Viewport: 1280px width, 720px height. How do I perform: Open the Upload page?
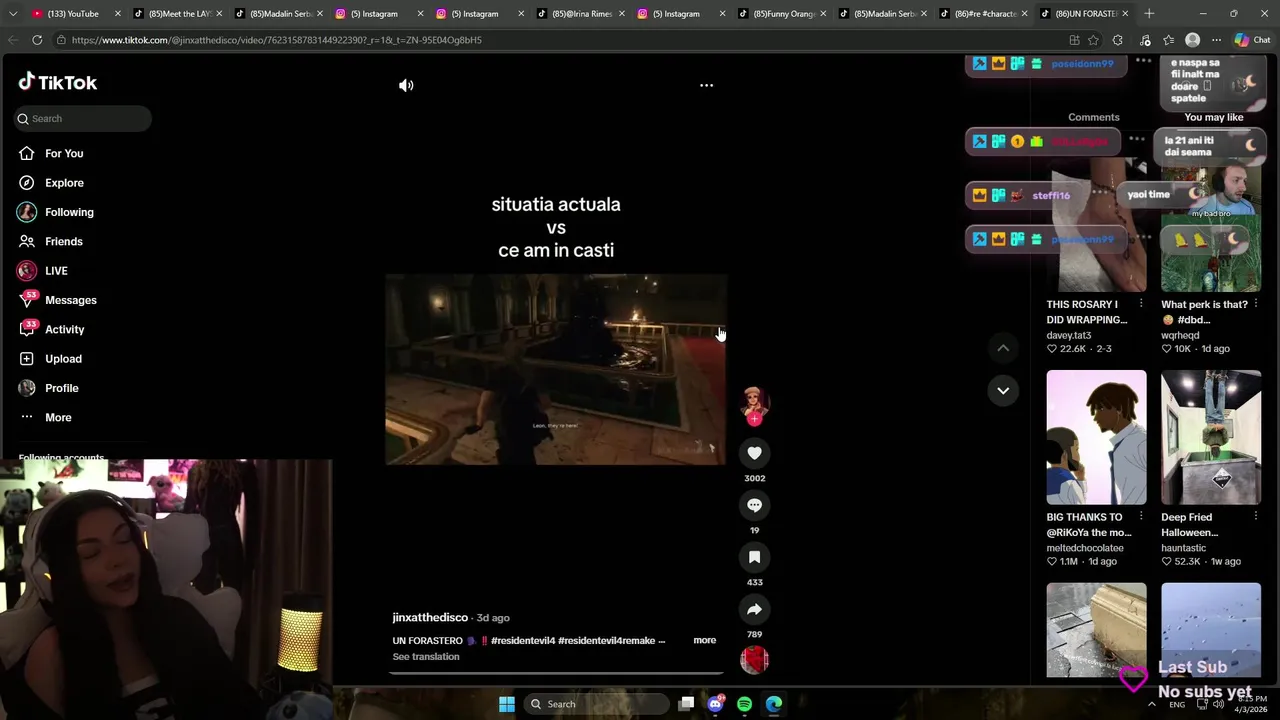pyautogui.click(x=63, y=359)
